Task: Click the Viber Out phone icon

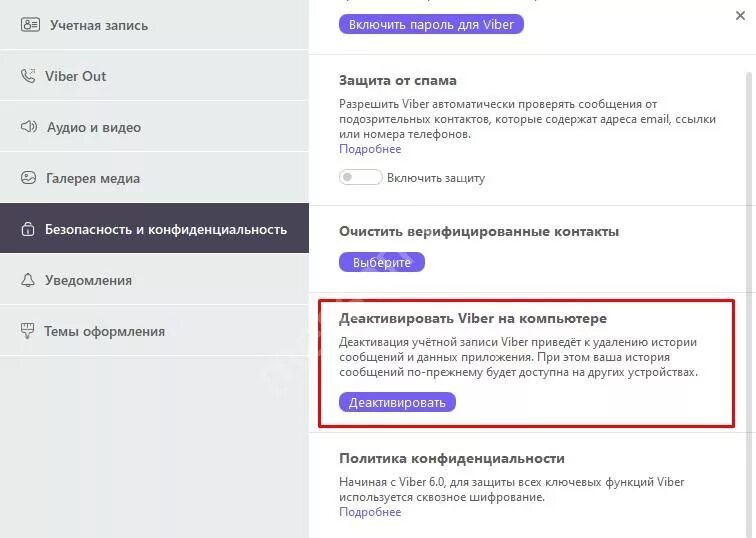Action: coord(28,76)
